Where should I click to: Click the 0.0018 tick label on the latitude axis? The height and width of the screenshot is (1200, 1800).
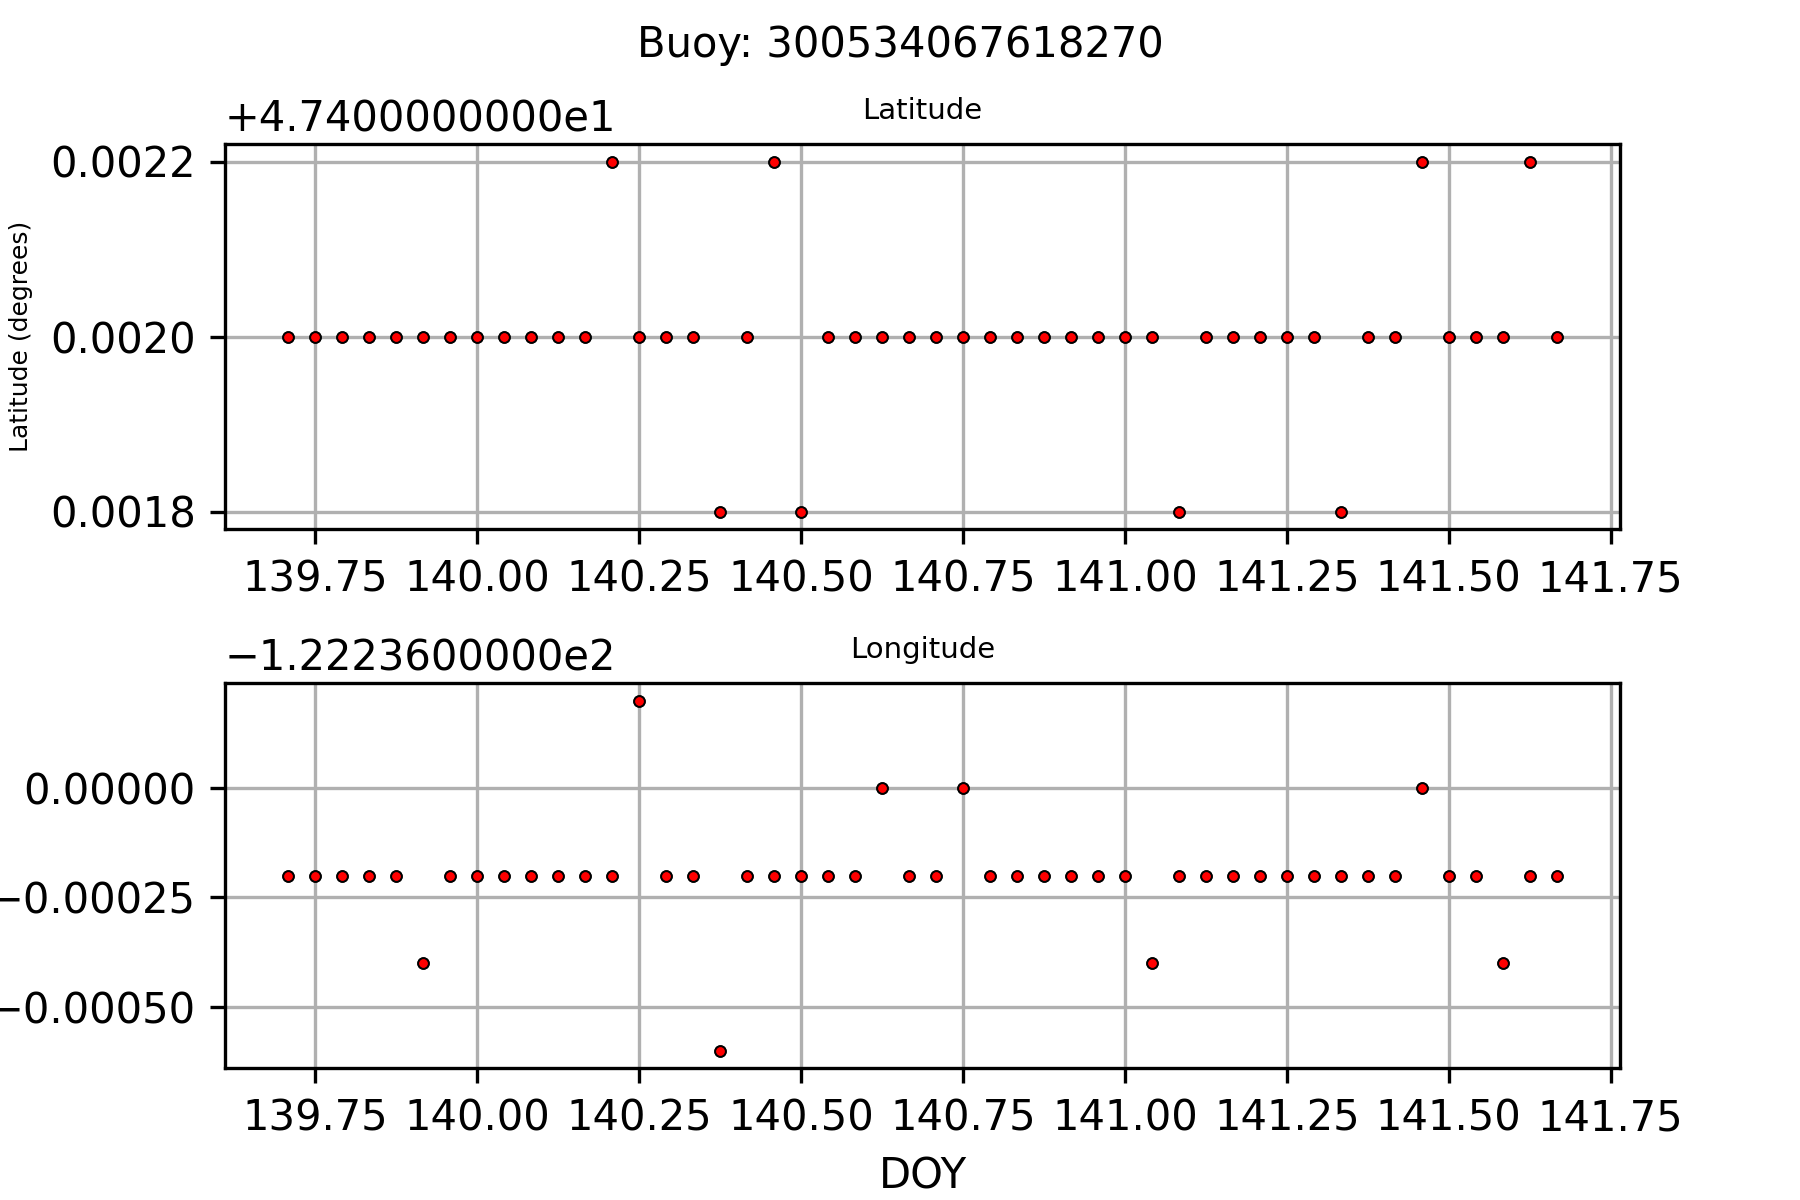(x=123, y=513)
